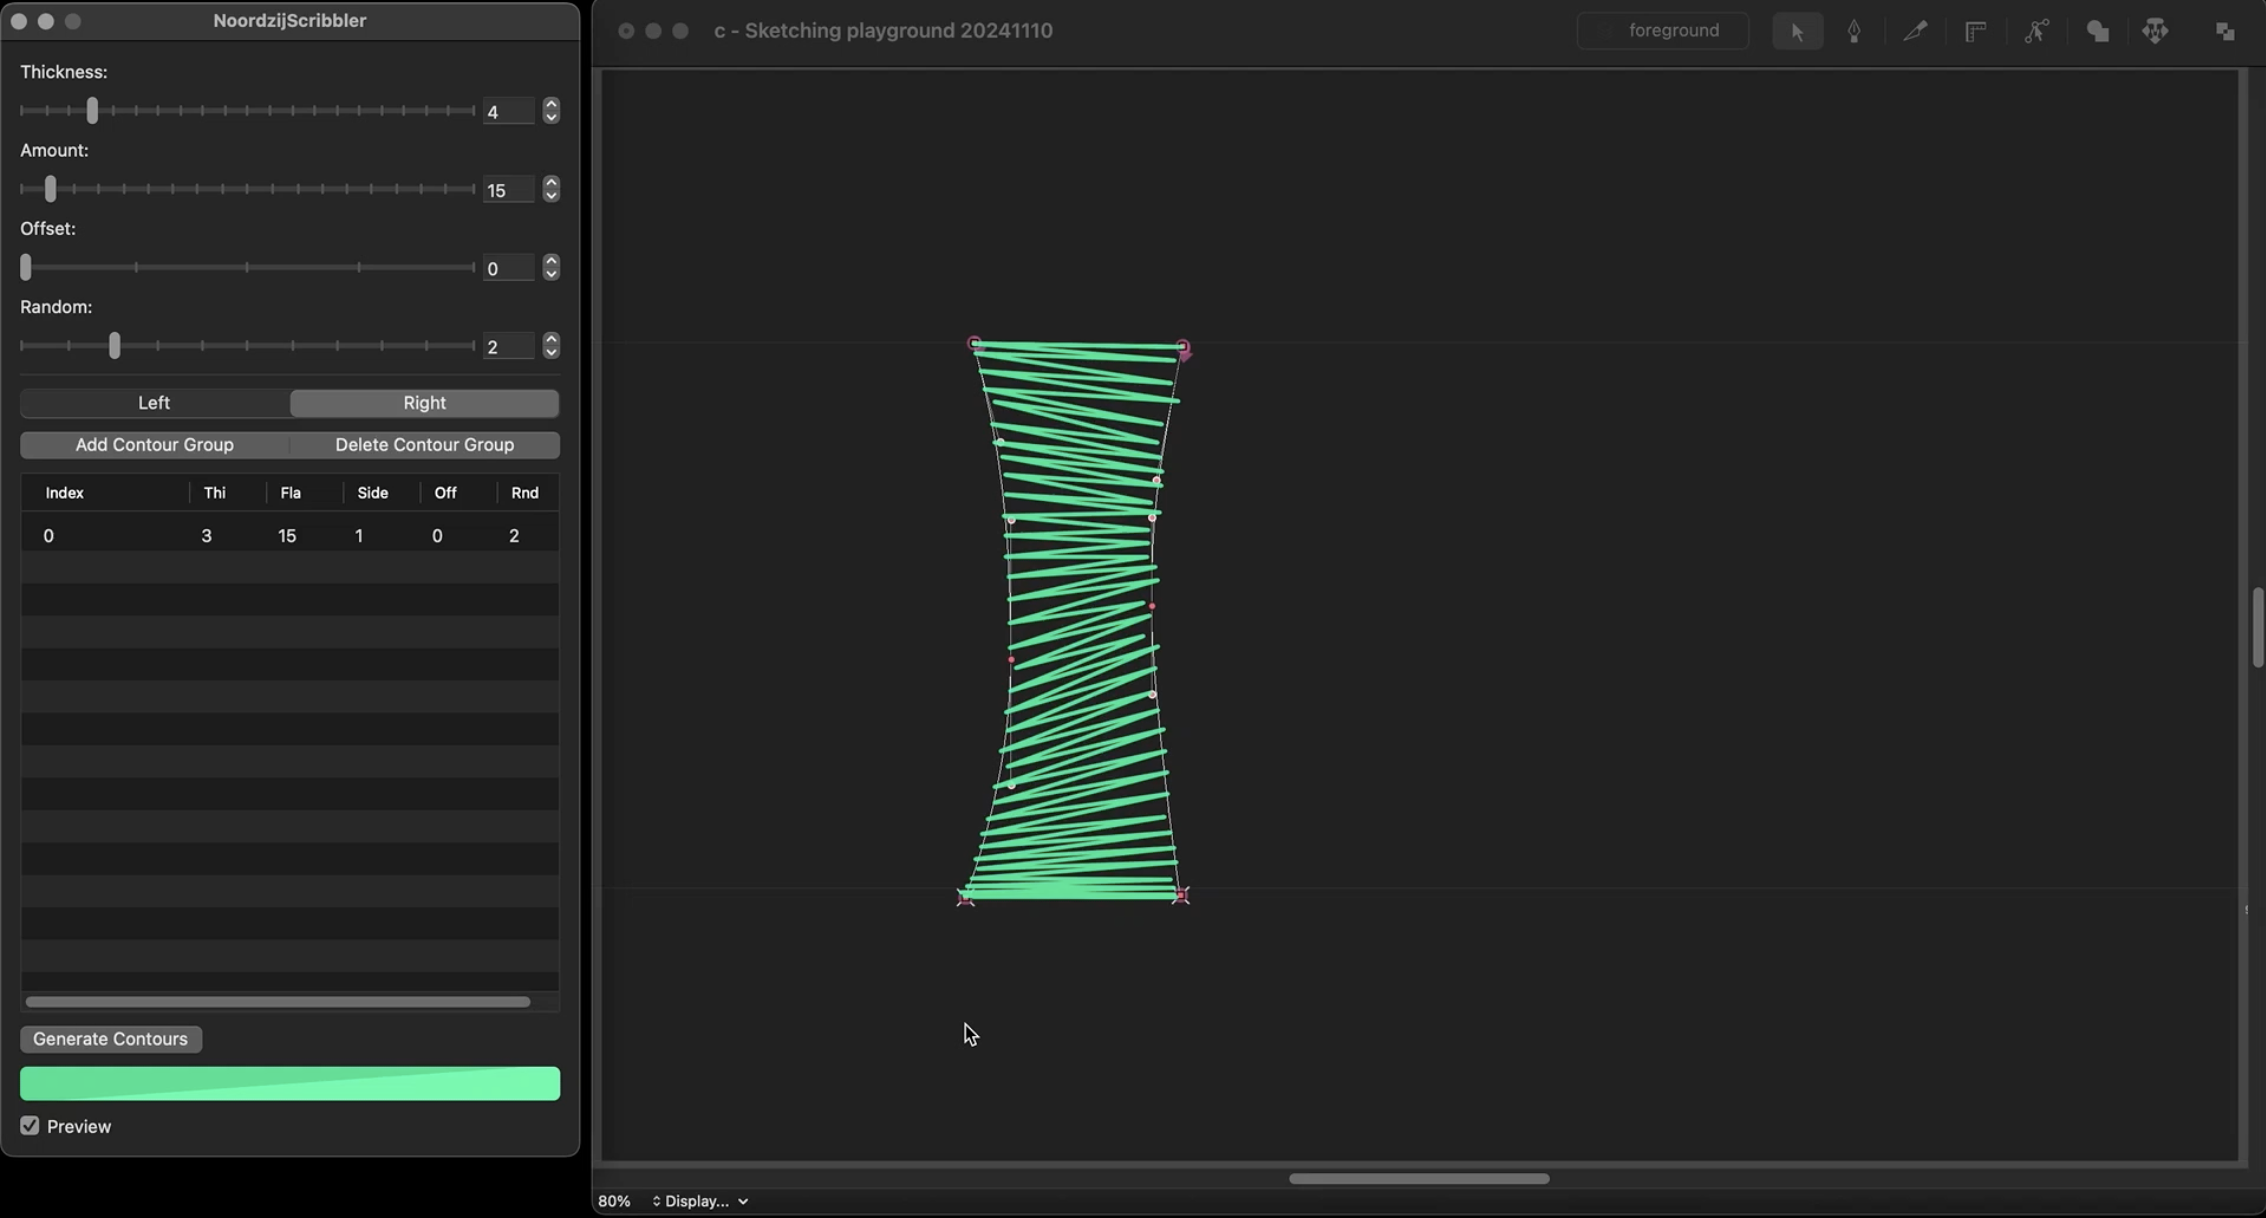Select the point-selection node tool
The height and width of the screenshot is (1218, 2266).
pos(2036,31)
